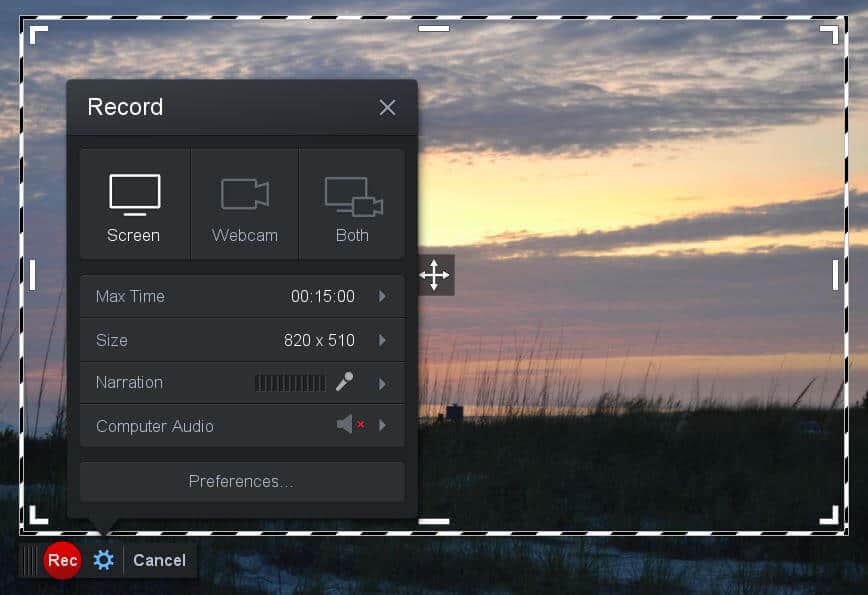Open settings gear in recorder toolbar
The height and width of the screenshot is (595, 868).
tap(104, 560)
